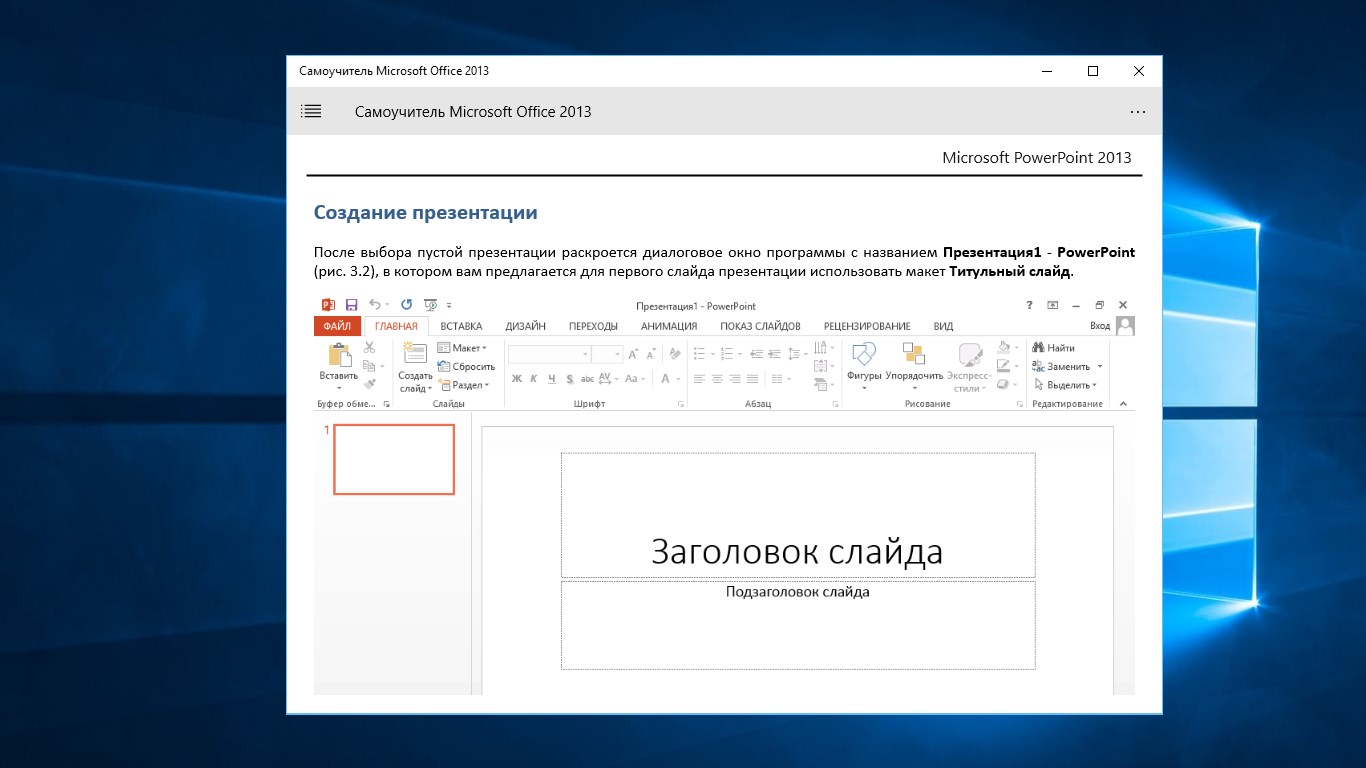This screenshot has width=1366, height=768.
Task: Switch to the АНИМАЦИЯ tab
Action: point(669,326)
